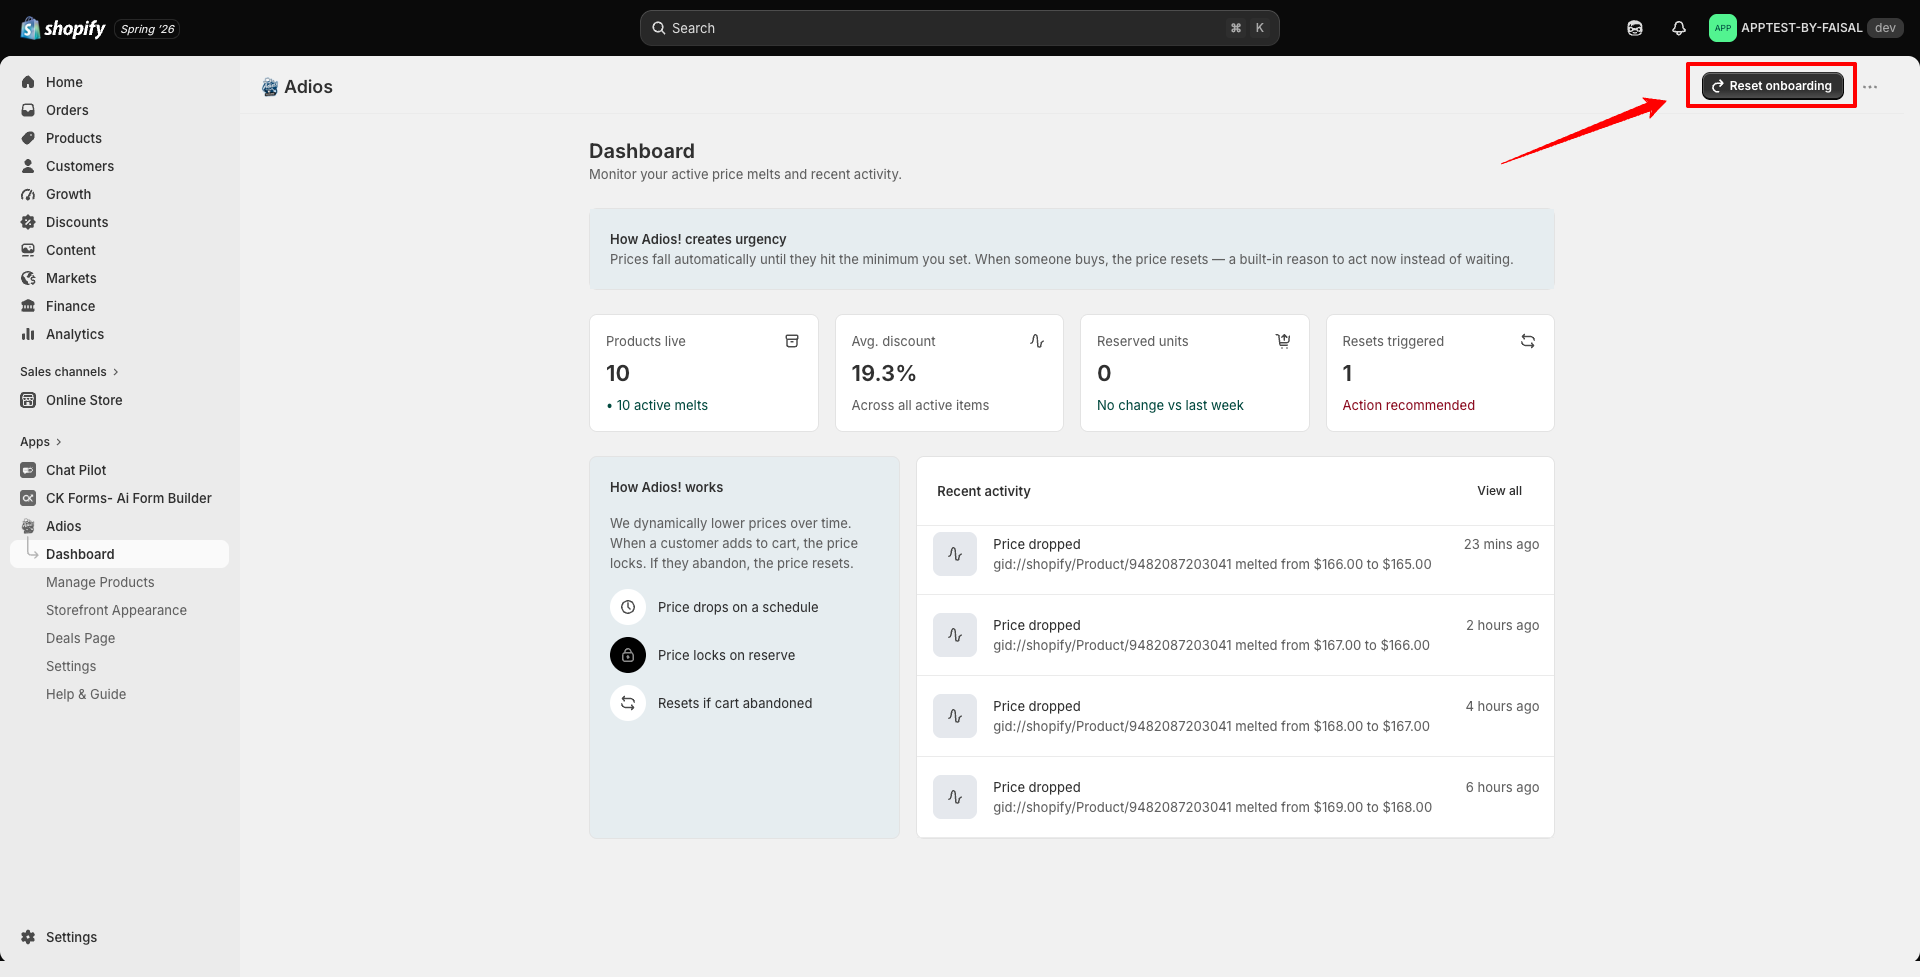Click the Reserved units cart icon
This screenshot has width=1920, height=977.
[1283, 341]
